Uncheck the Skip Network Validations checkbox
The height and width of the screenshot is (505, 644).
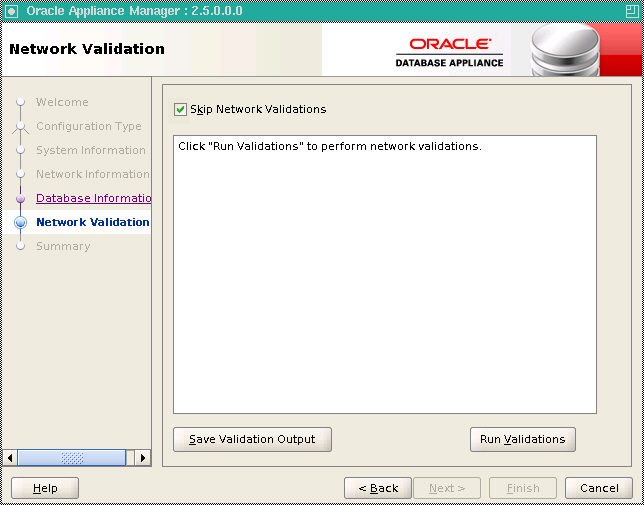180,110
